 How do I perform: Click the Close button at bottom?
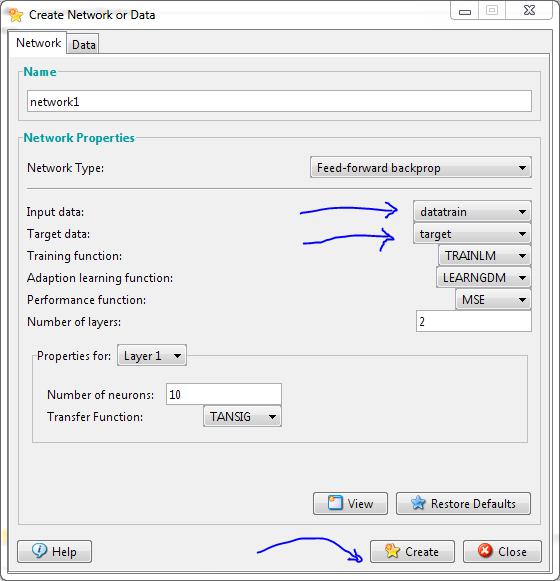point(502,551)
